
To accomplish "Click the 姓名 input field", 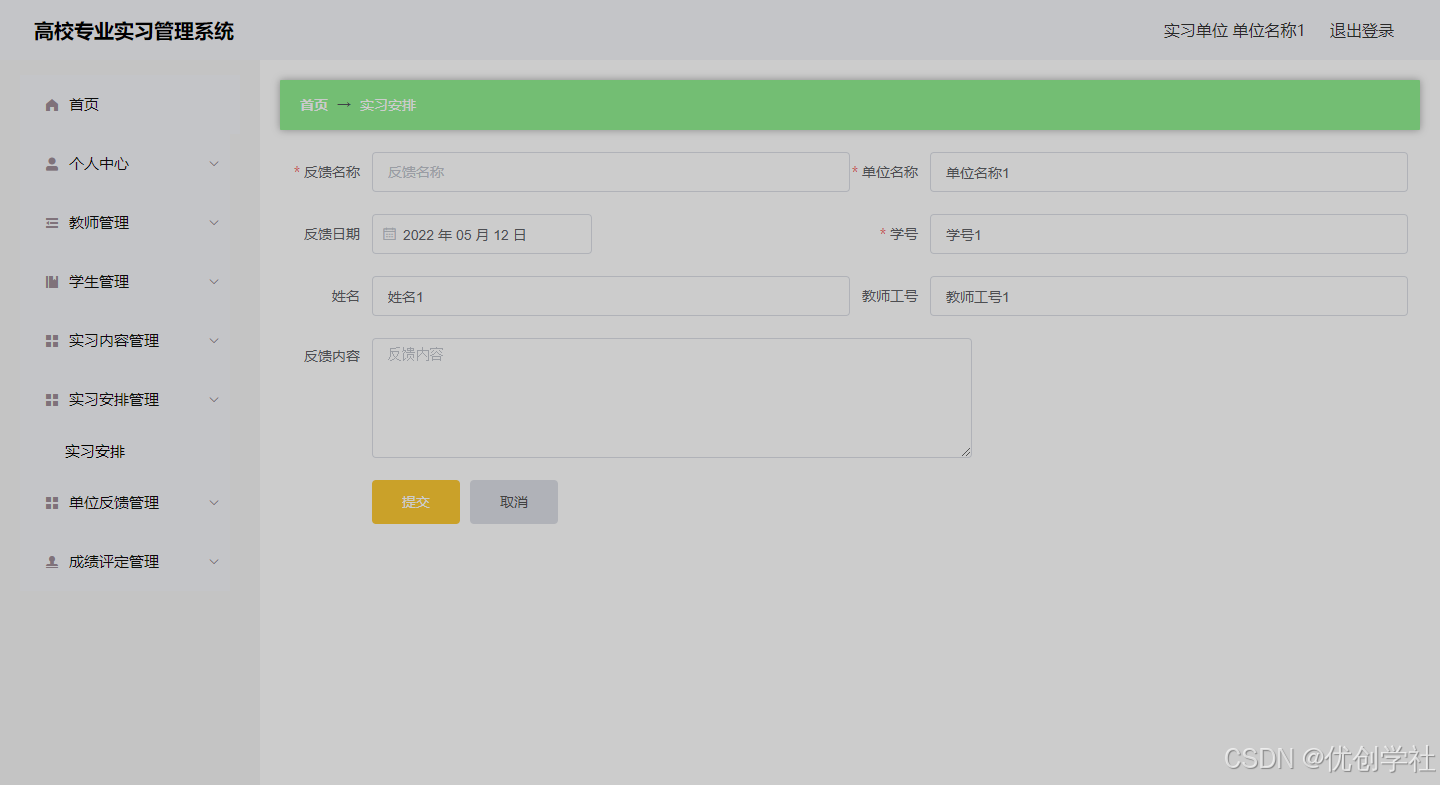I will [x=611, y=296].
